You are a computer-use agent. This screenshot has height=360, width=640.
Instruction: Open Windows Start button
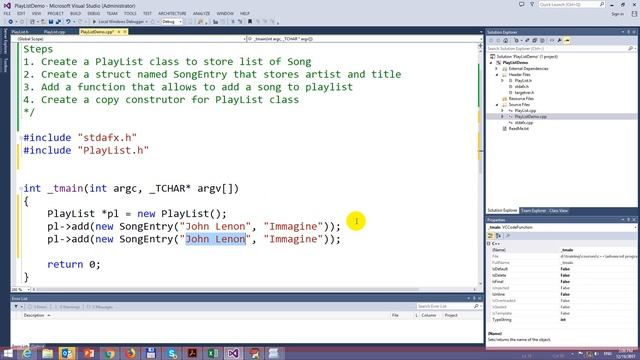7,353
